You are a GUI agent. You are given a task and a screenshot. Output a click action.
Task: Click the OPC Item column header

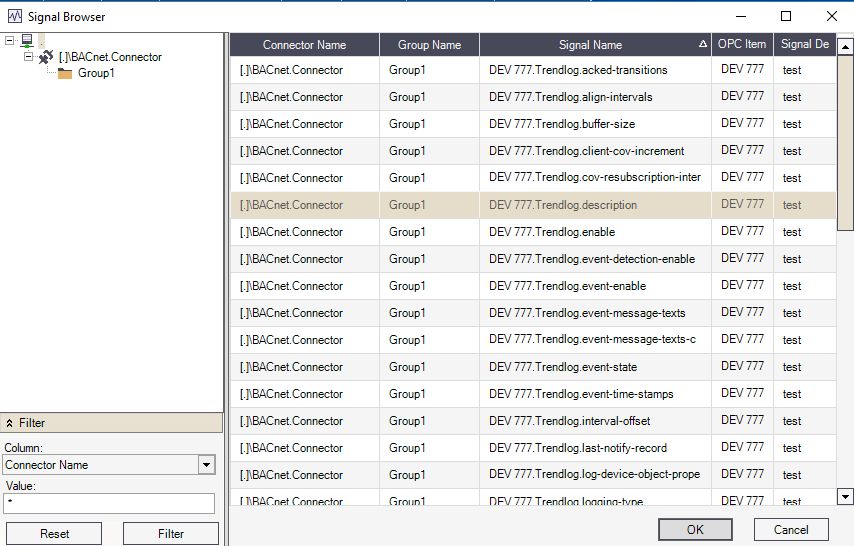pyautogui.click(x=742, y=45)
